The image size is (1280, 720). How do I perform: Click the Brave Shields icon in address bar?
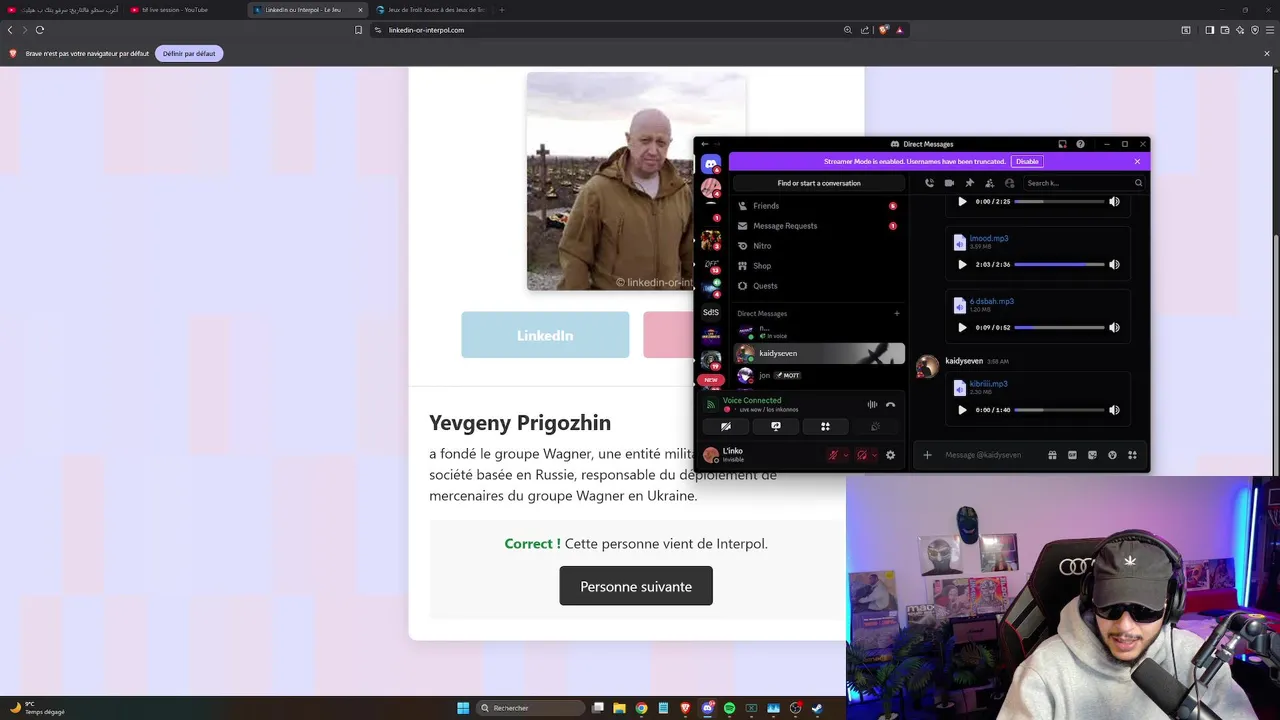[x=883, y=30]
